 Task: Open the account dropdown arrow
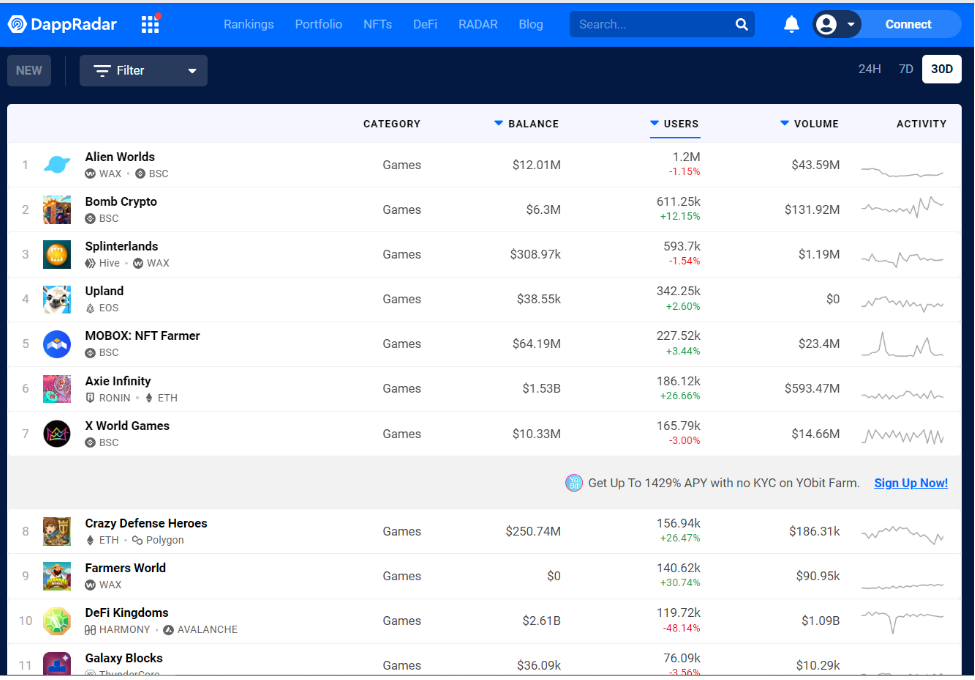tap(851, 24)
